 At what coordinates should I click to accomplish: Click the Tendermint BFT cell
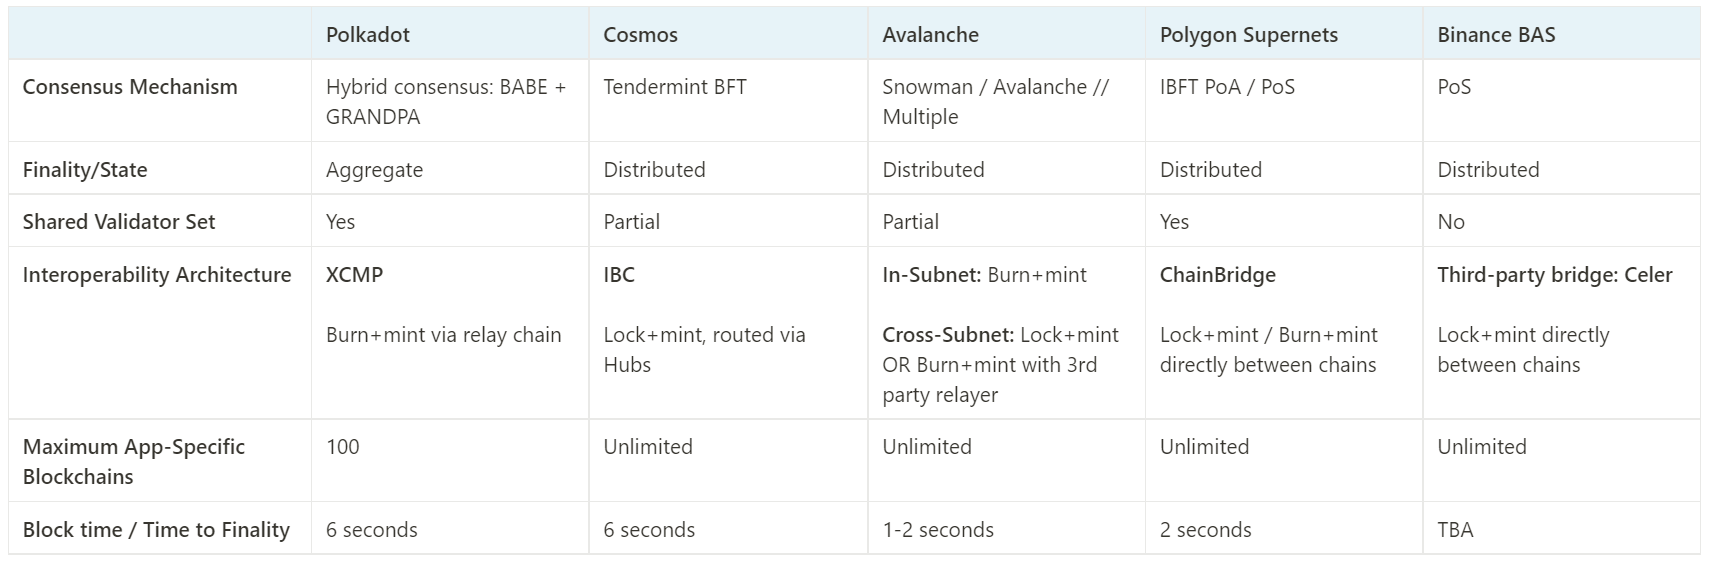point(675,87)
